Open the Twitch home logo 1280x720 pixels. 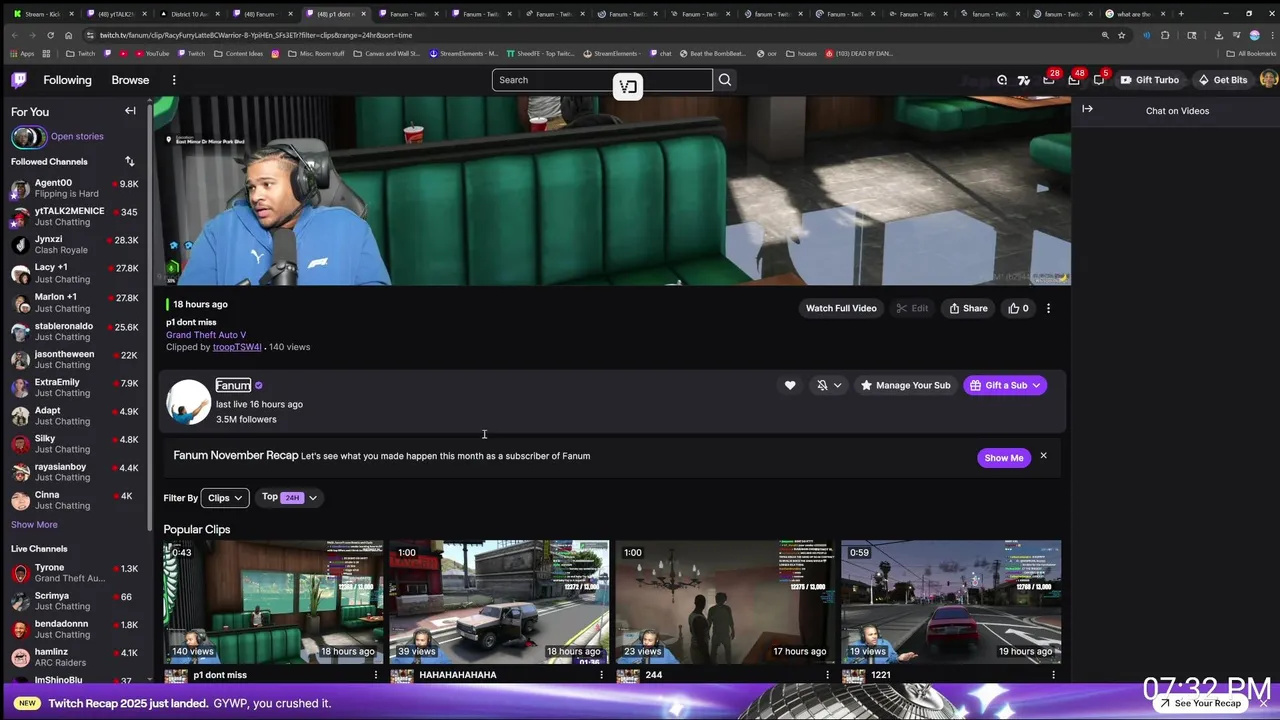(x=19, y=80)
